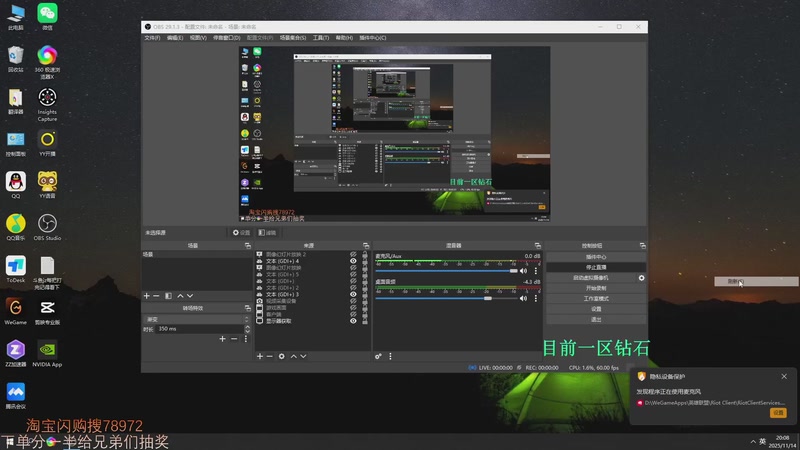
Task: Open the 场景集合(S) menu
Action: pyautogui.click(x=293, y=38)
